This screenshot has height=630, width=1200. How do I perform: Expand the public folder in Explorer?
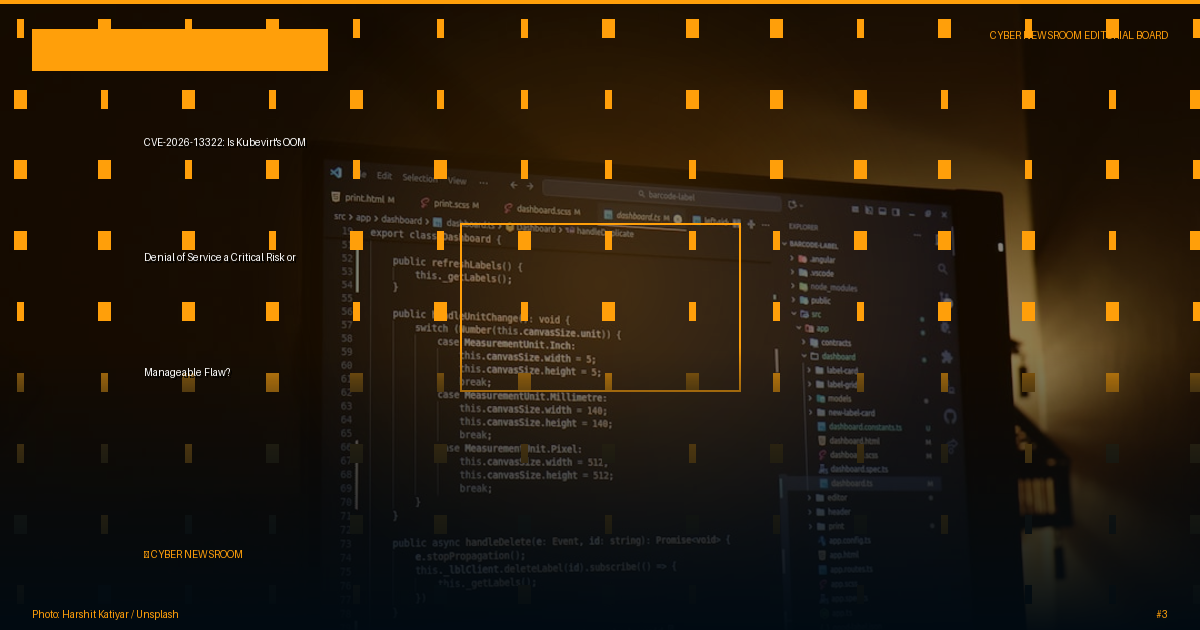811,300
